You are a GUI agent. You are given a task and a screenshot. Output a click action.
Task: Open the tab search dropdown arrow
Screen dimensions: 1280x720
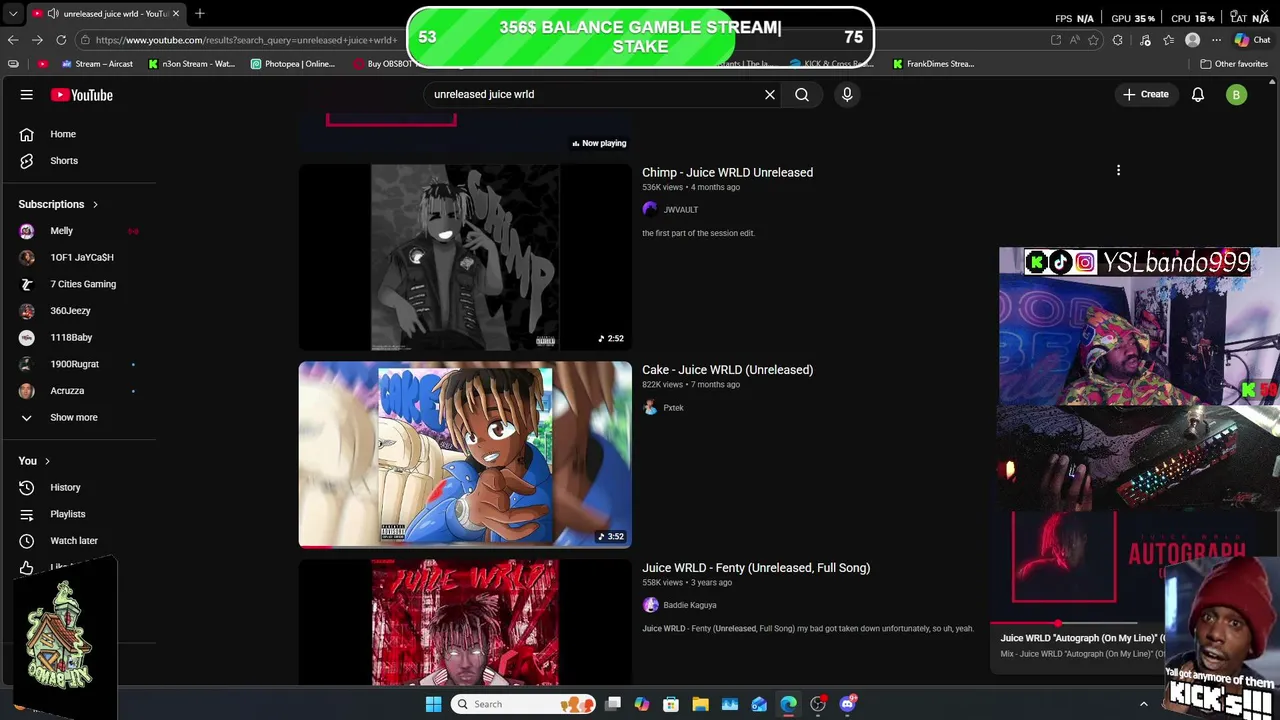[x=13, y=13]
